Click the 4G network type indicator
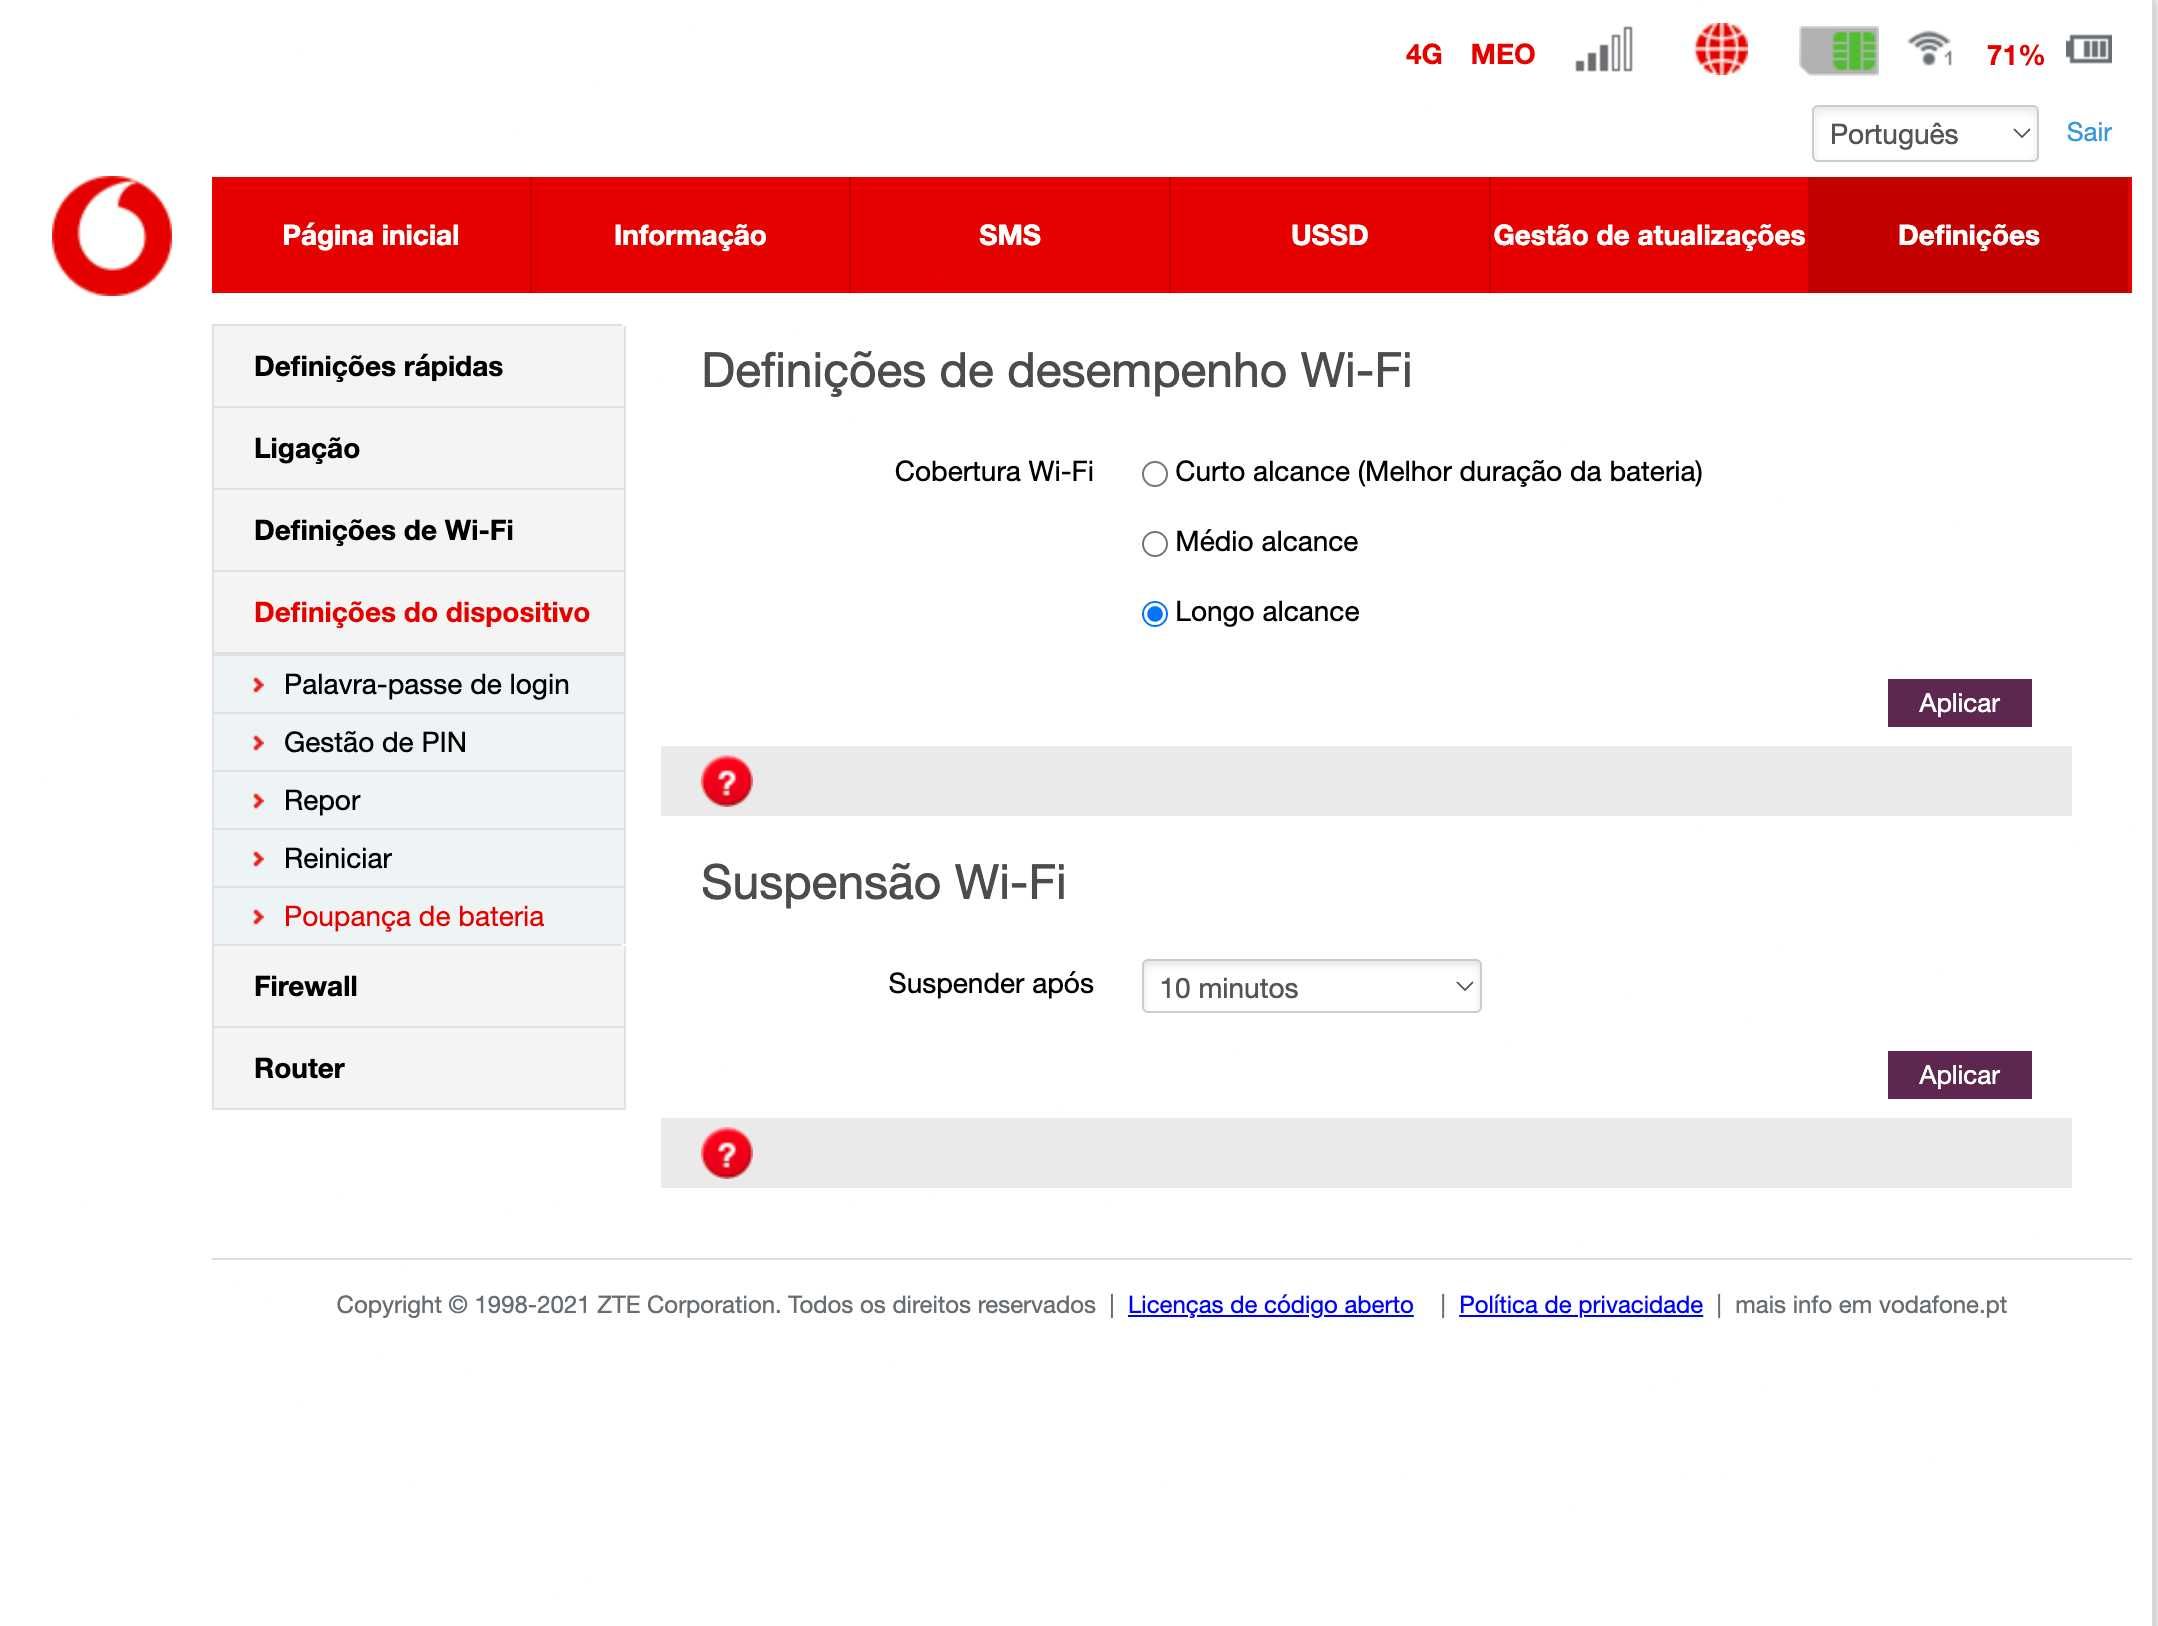The height and width of the screenshot is (1626, 2158). 1423,54
